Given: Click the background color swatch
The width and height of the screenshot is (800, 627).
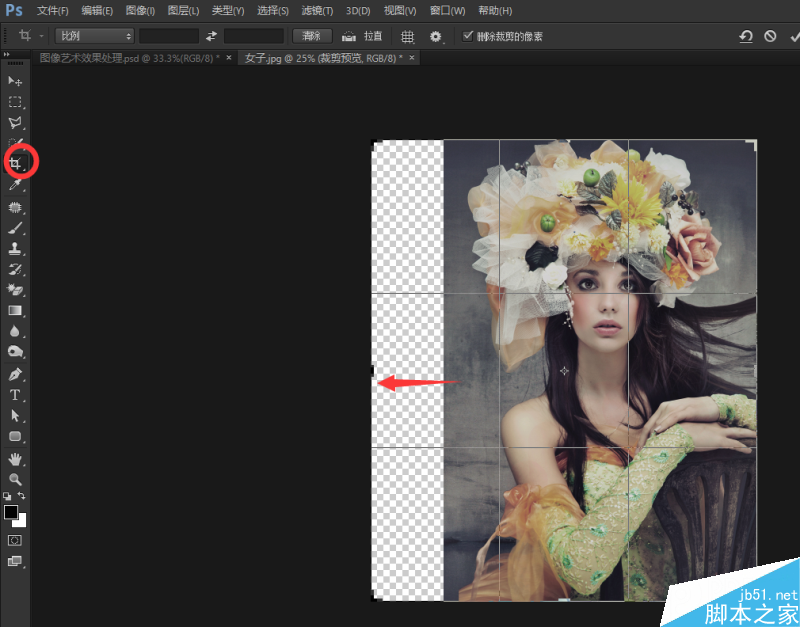Looking at the screenshot, I should pos(21,521).
